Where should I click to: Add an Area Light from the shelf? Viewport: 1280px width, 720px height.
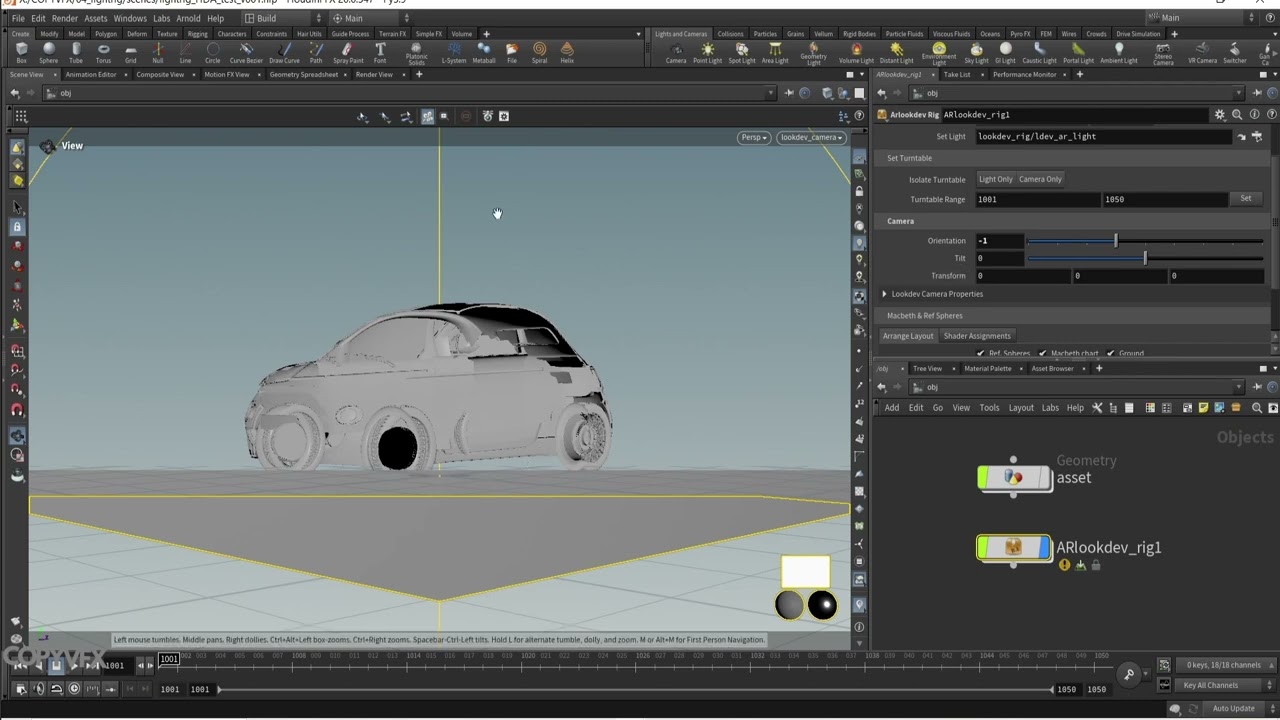point(775,53)
